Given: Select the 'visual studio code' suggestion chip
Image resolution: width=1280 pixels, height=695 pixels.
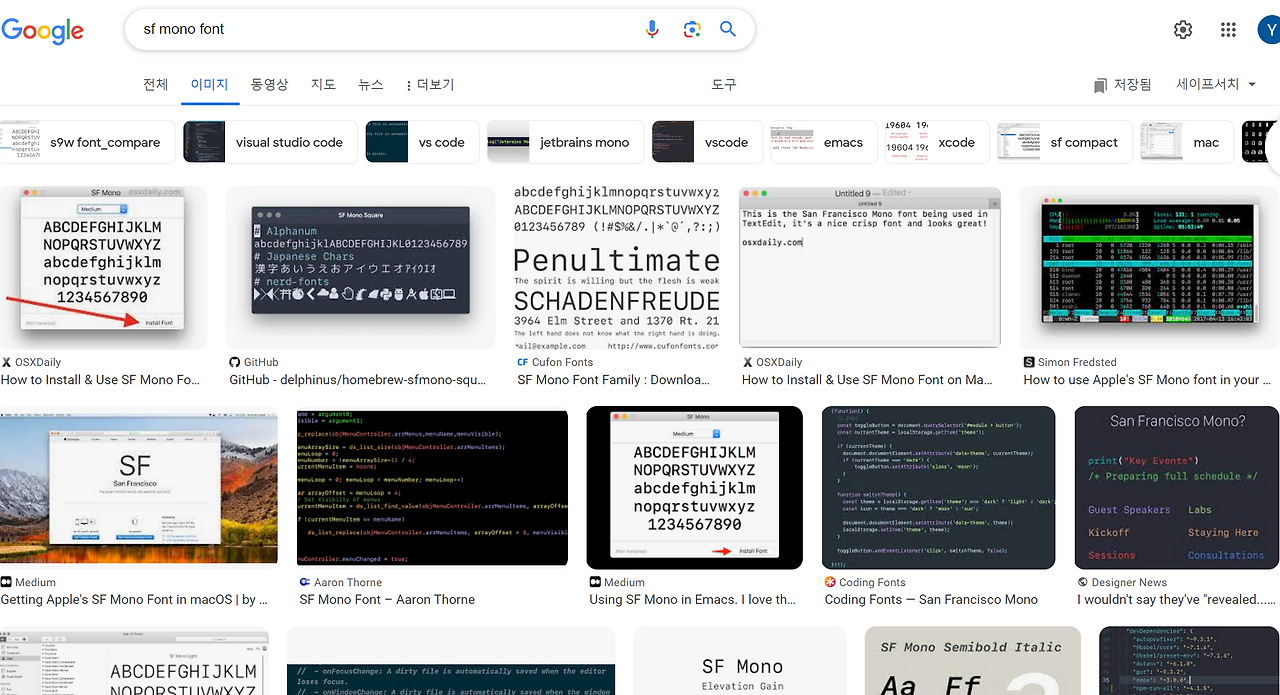Looking at the screenshot, I should pyautogui.click(x=269, y=142).
